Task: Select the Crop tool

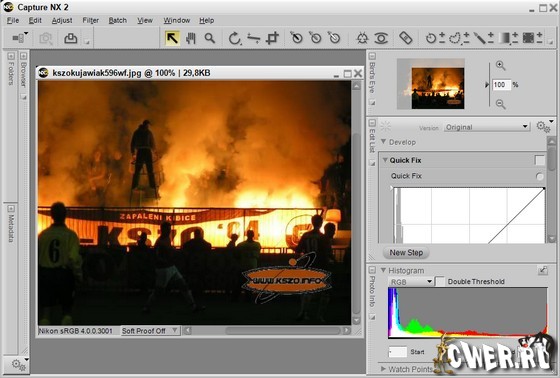Action: tap(272, 38)
